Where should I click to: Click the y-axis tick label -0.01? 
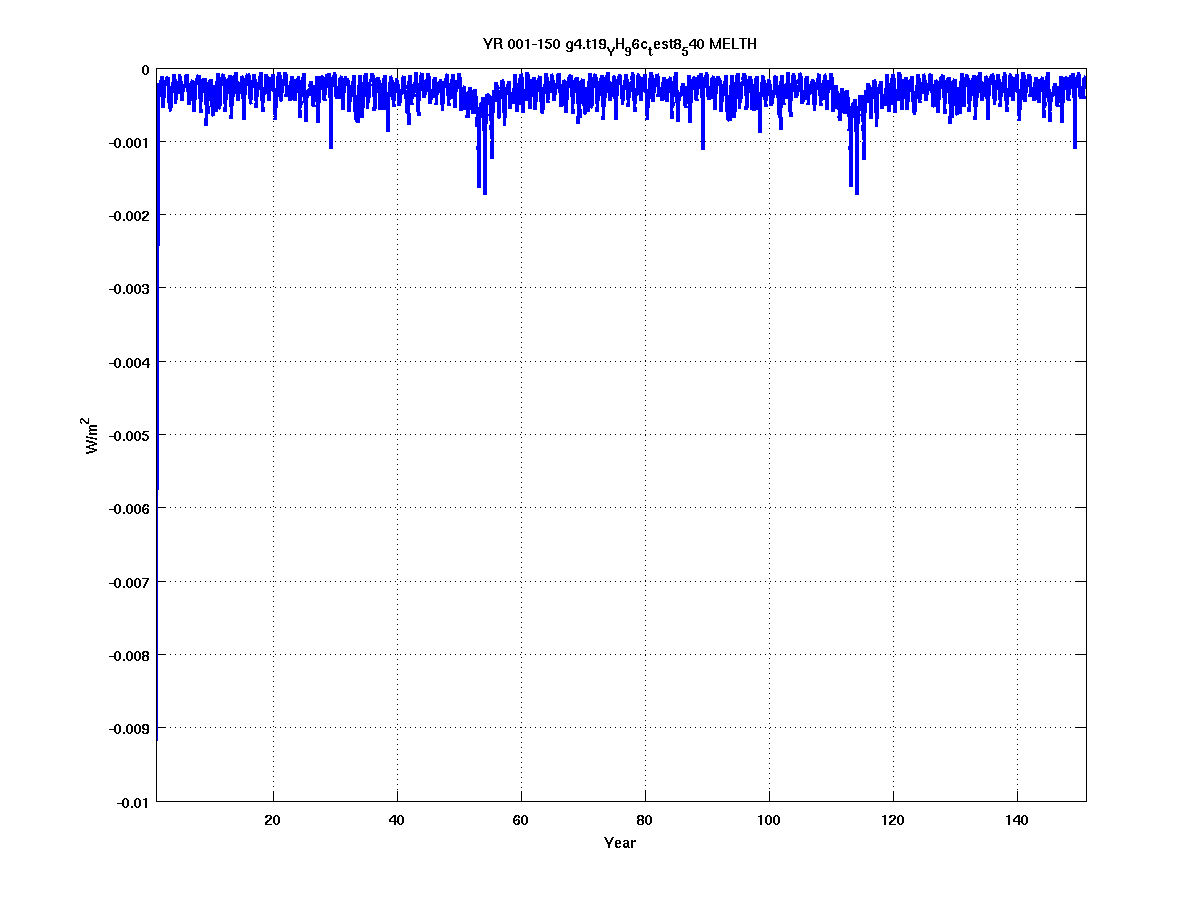coord(132,802)
